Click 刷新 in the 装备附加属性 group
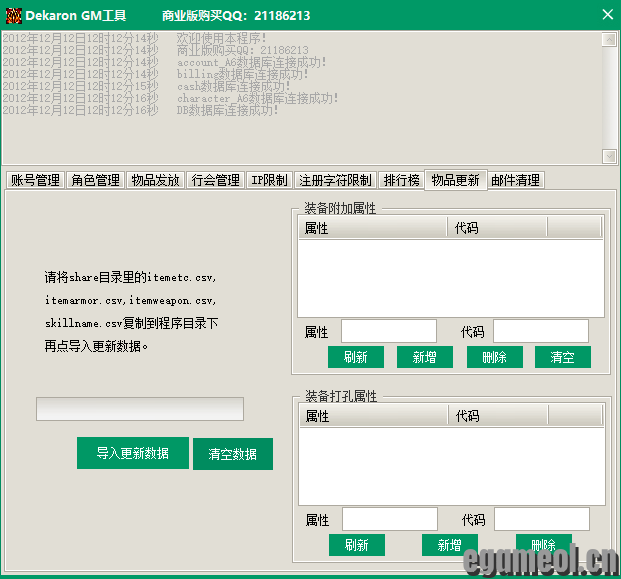Image resolution: width=621 pixels, height=579 pixels. coord(355,357)
